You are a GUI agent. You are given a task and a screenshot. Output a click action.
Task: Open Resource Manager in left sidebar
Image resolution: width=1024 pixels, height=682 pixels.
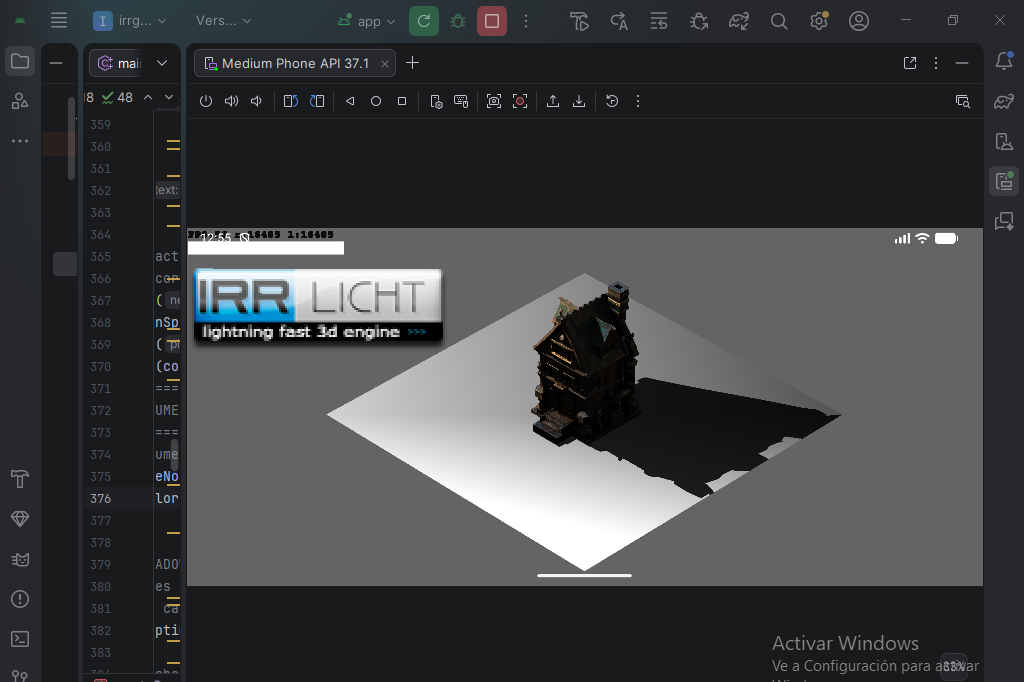(x=20, y=101)
